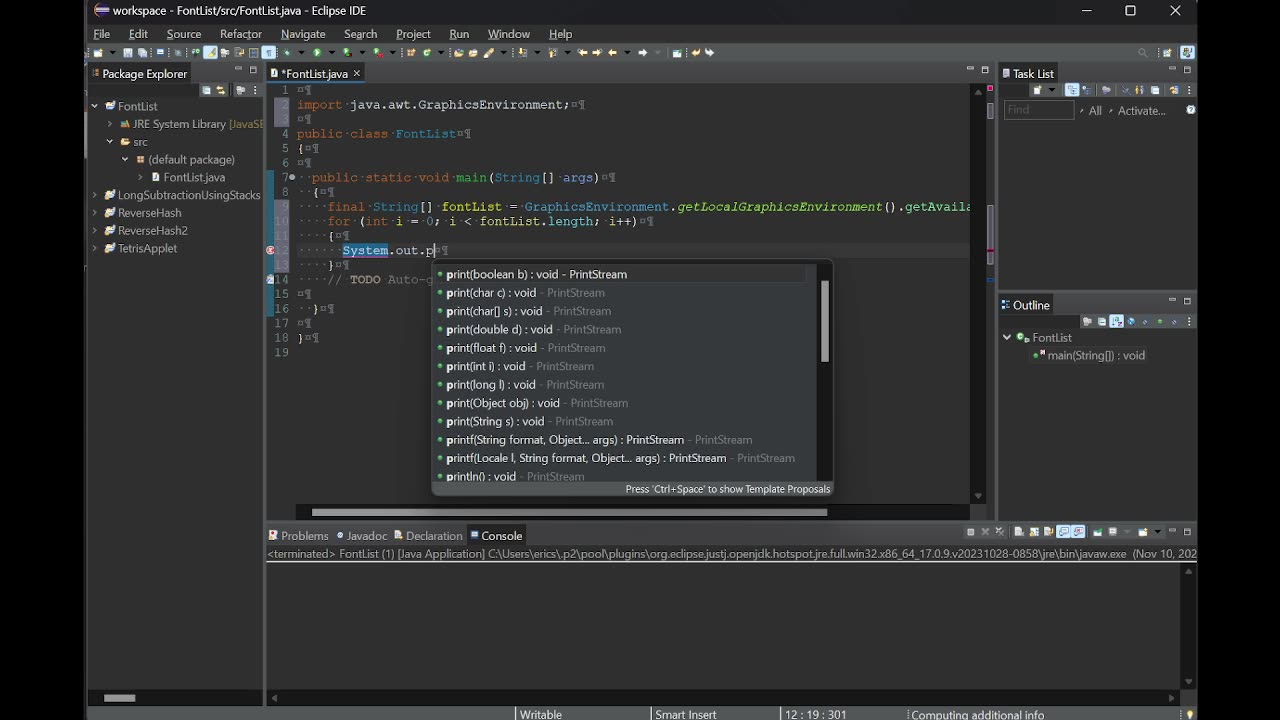Click the New Java Class icon
1280x720 pixels.
[426, 52]
